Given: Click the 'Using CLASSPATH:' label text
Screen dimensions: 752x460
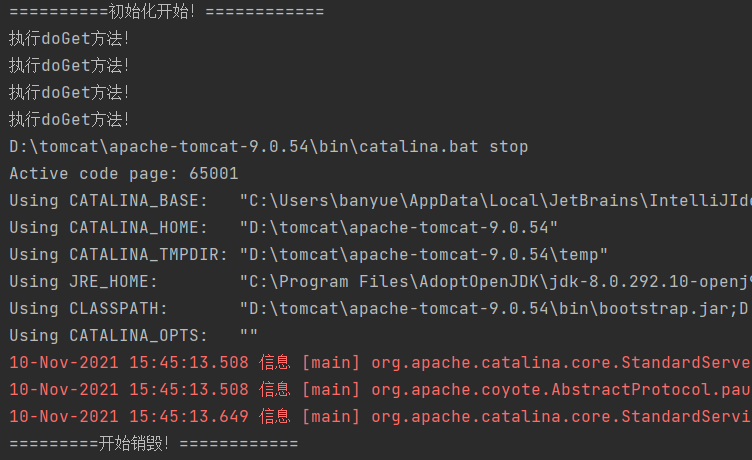Looking at the screenshot, I should 89,309.
